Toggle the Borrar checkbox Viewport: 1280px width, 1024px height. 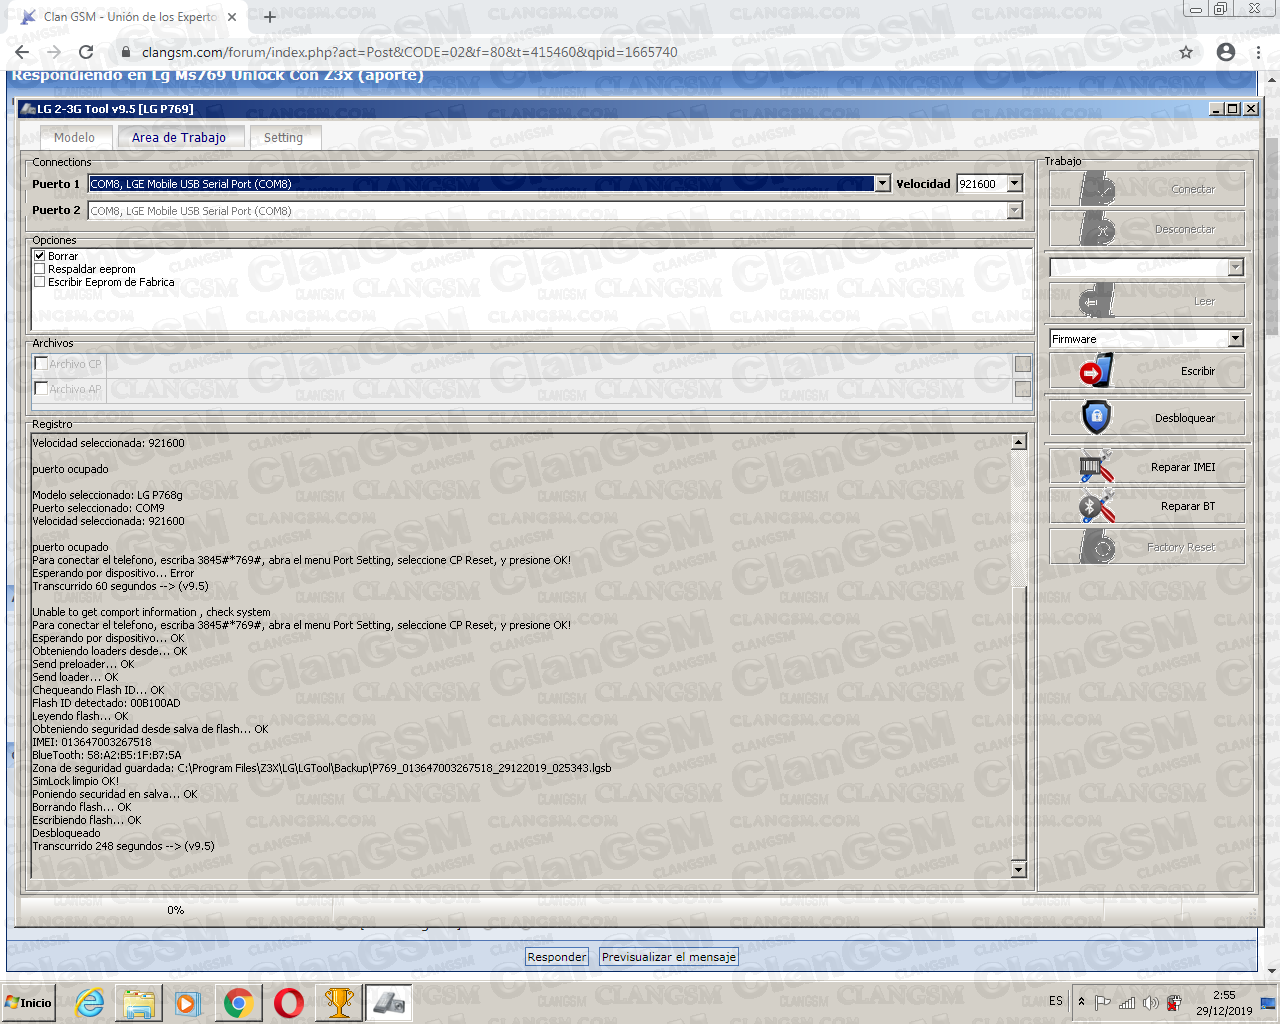[x=40, y=256]
